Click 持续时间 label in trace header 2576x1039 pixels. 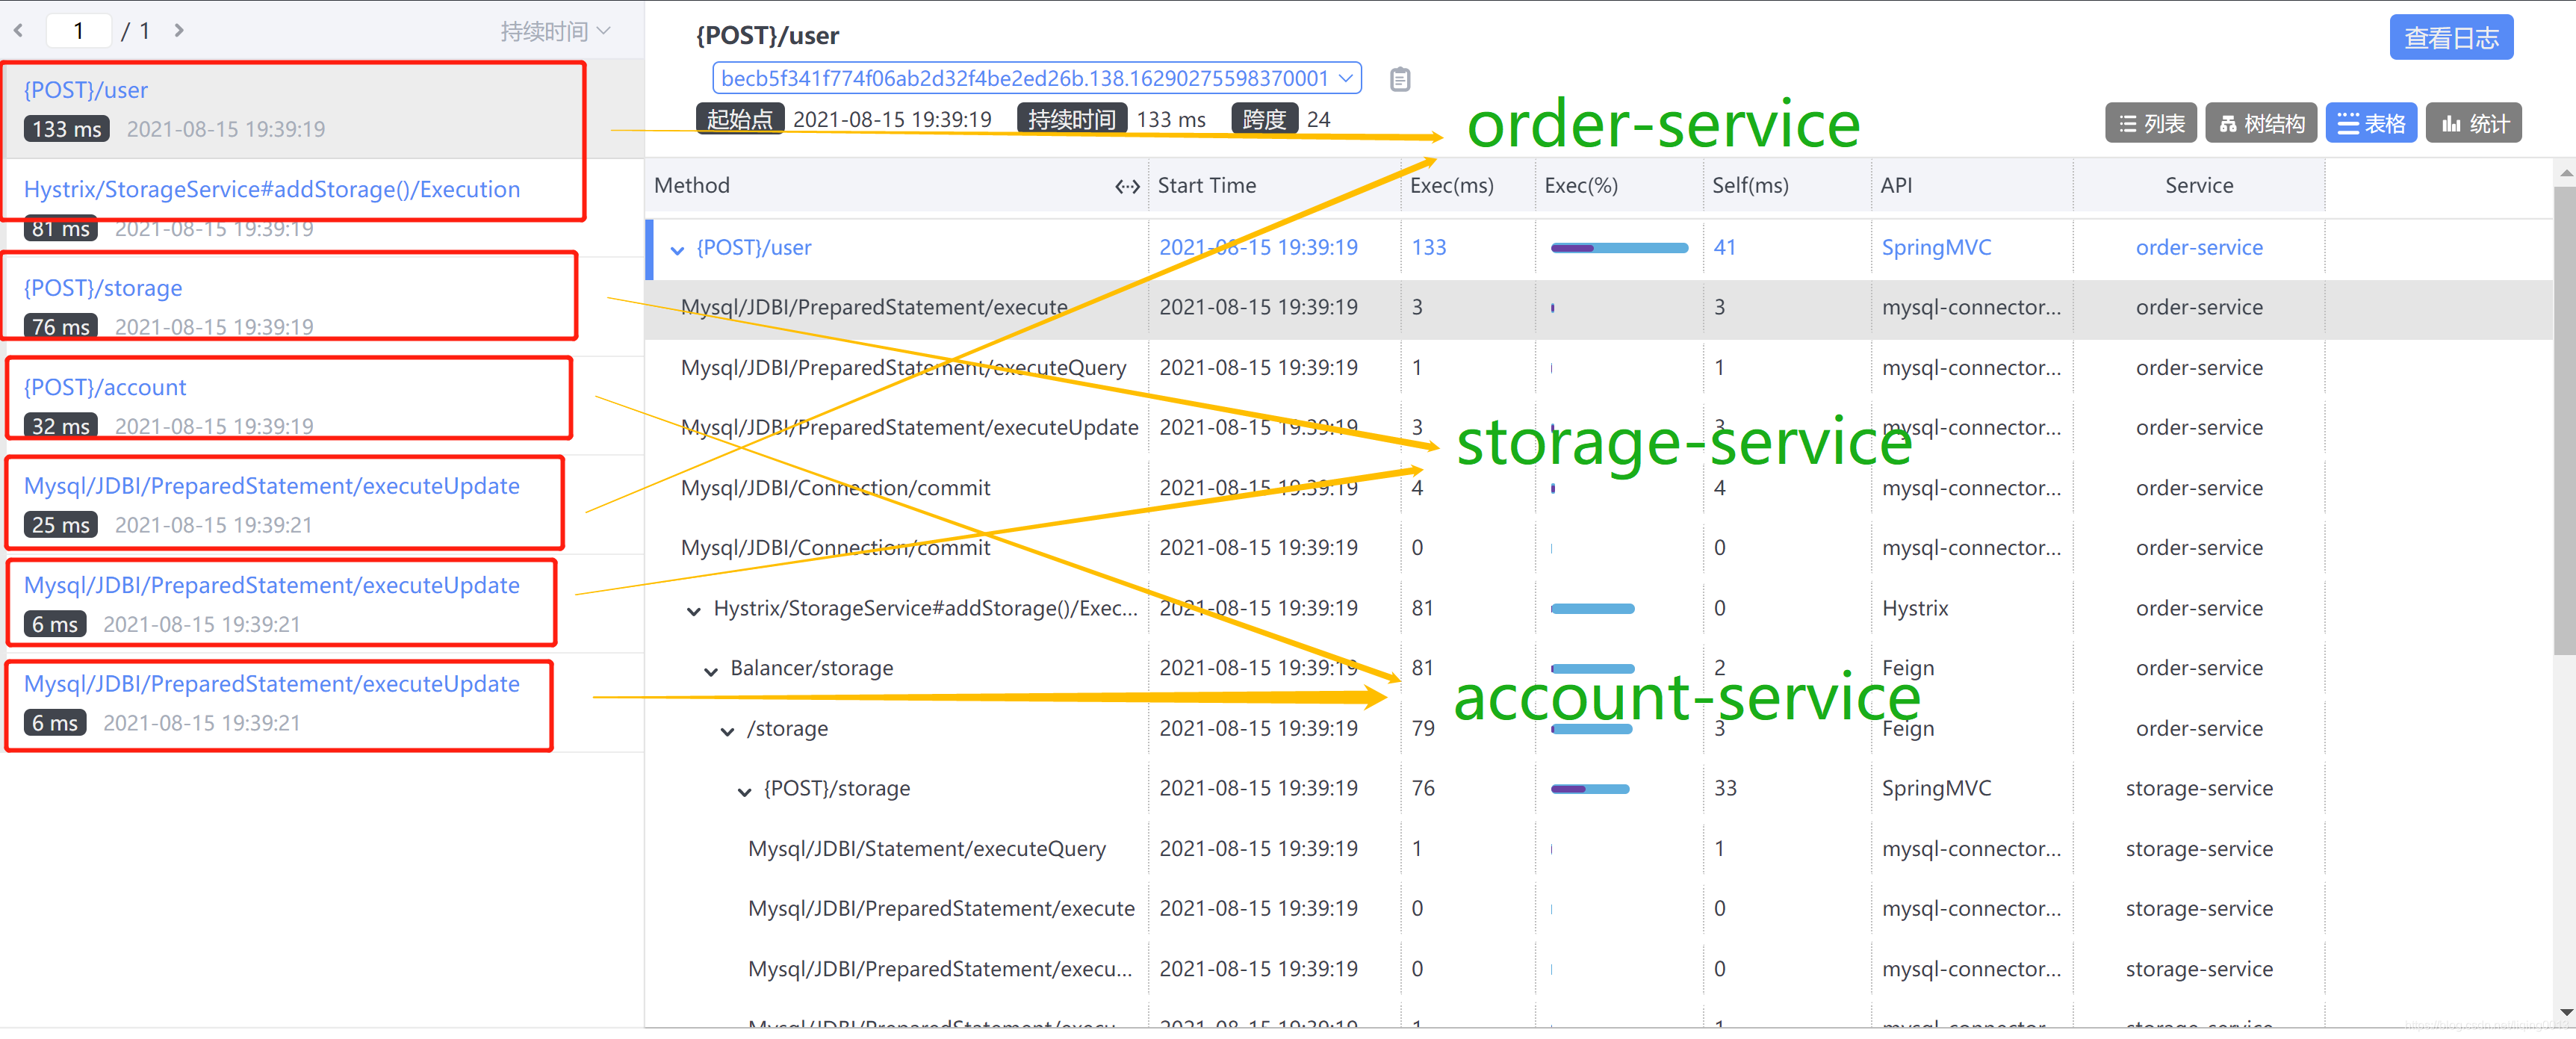[1071, 120]
